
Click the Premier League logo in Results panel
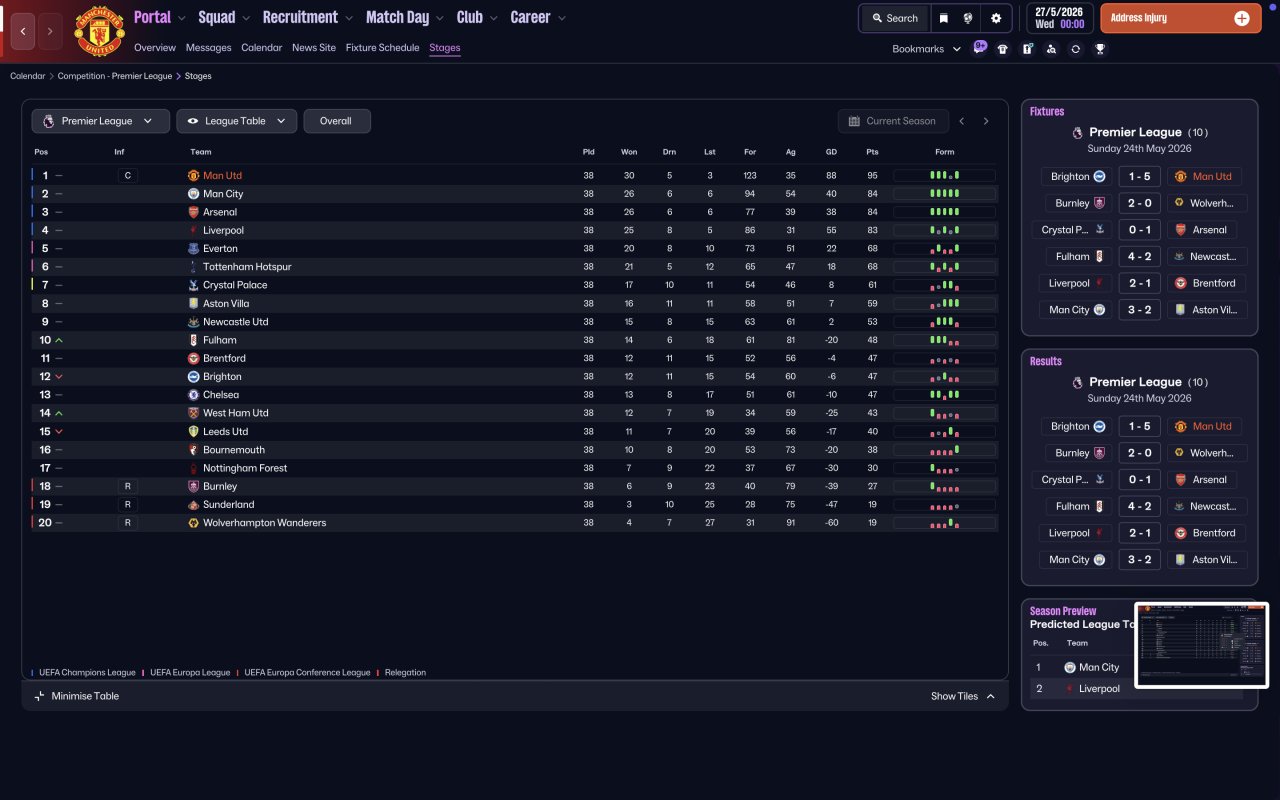(1077, 382)
